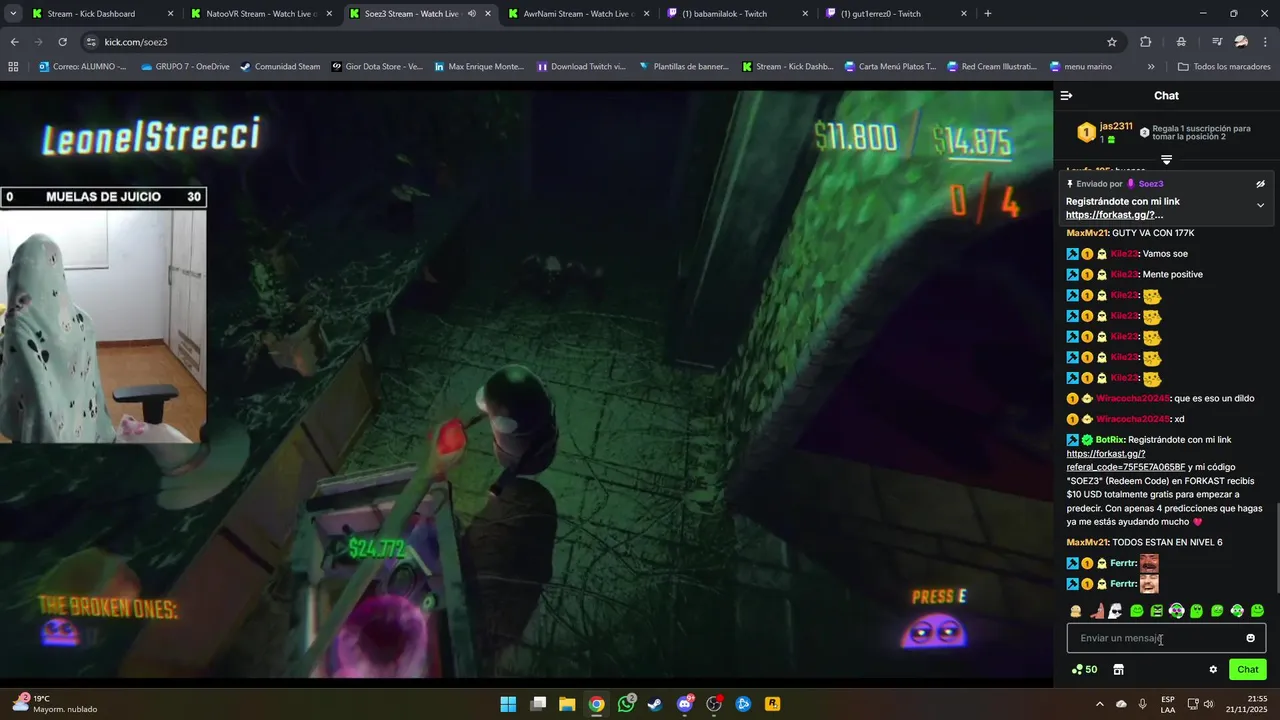Open the media controls icon in toolbar
Screen dimensions: 1280x720
tap(1217, 42)
